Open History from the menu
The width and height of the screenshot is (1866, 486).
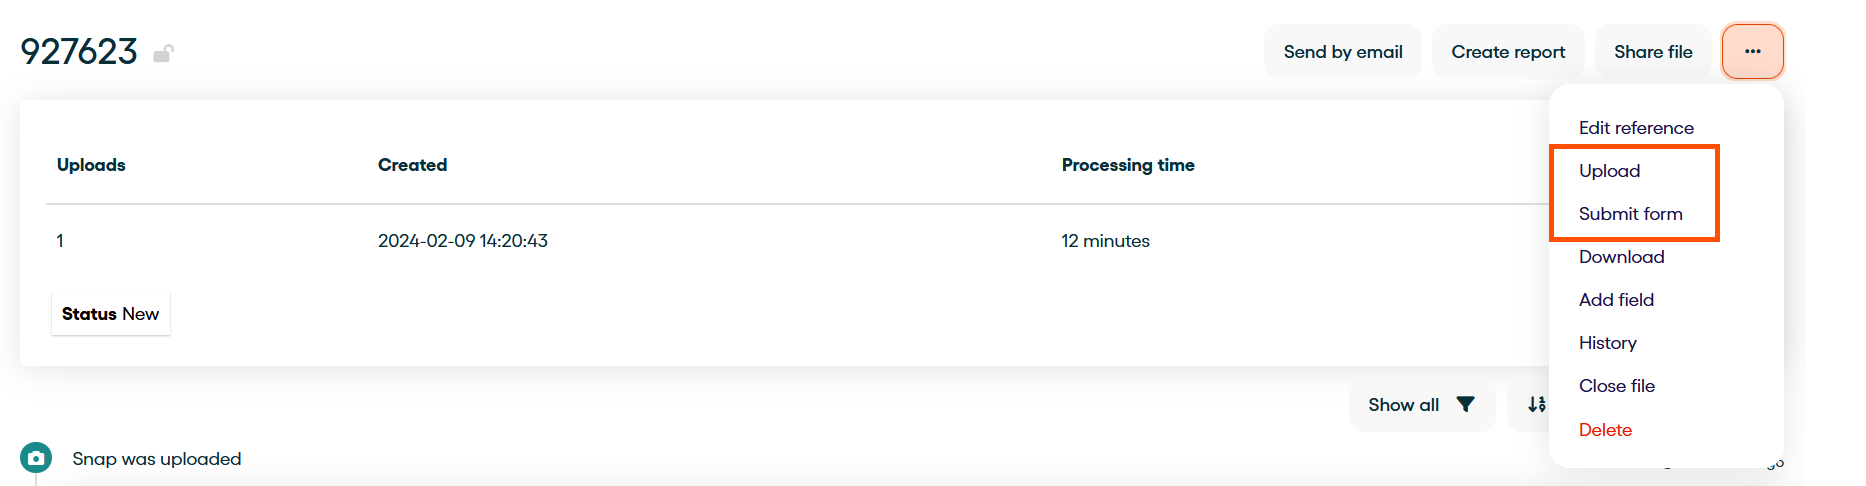pyautogui.click(x=1607, y=343)
